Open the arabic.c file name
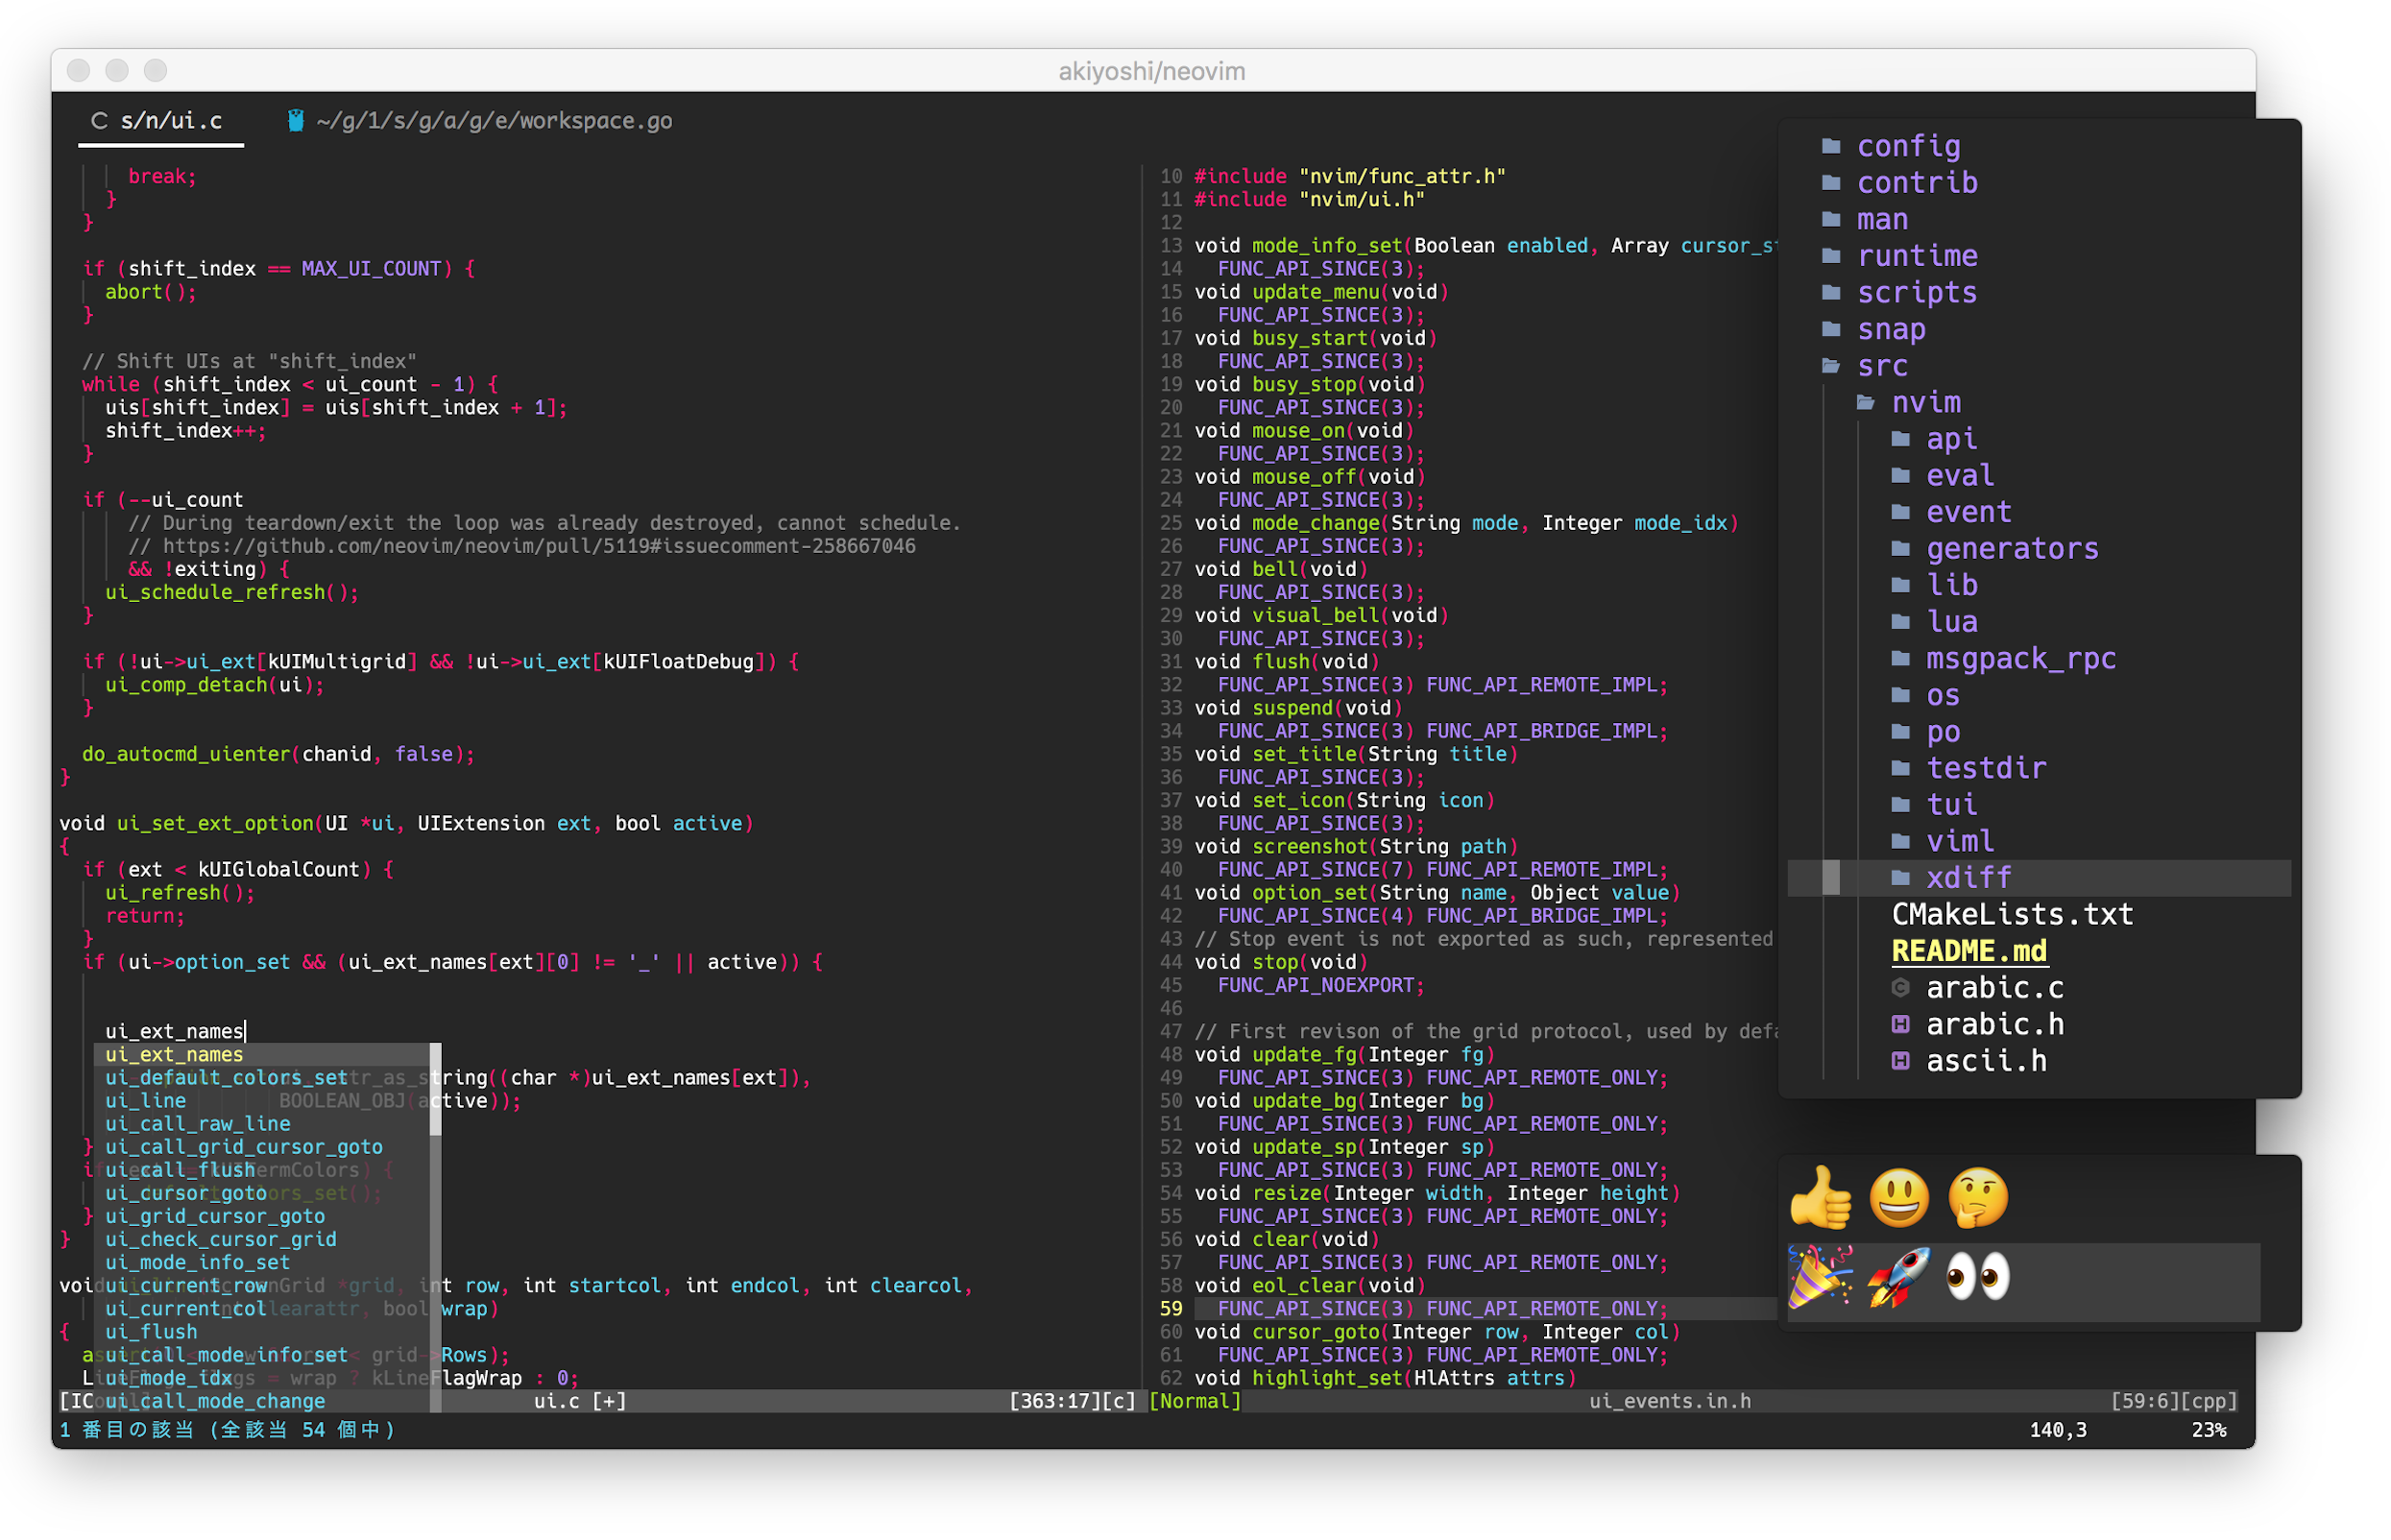2391x1540 pixels. point(1996,989)
